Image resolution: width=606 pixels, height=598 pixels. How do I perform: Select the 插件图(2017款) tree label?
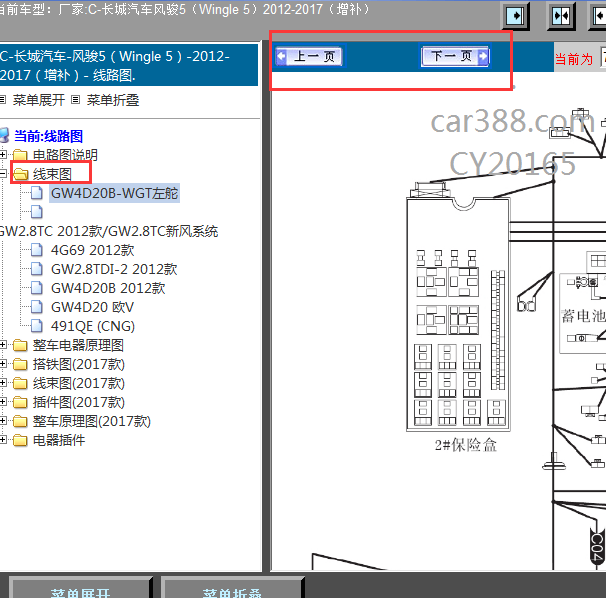79,402
